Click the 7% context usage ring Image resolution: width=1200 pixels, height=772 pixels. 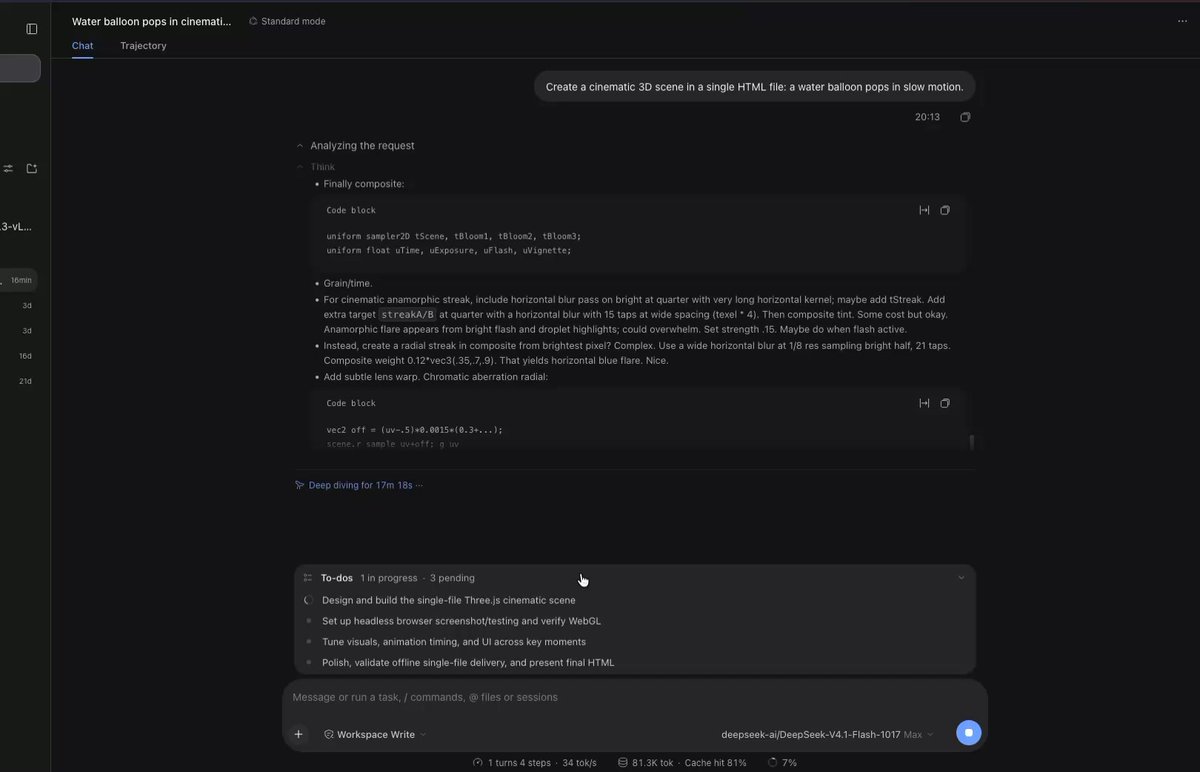772,763
